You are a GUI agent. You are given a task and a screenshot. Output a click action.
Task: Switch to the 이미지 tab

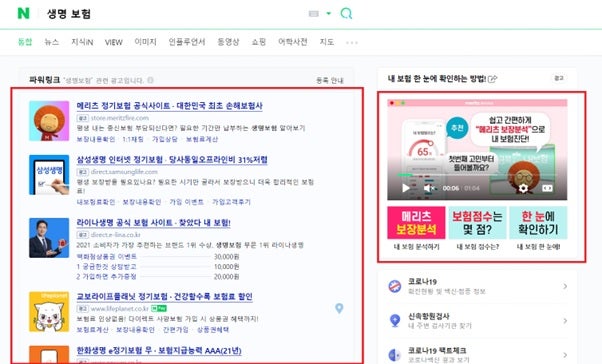(x=146, y=42)
